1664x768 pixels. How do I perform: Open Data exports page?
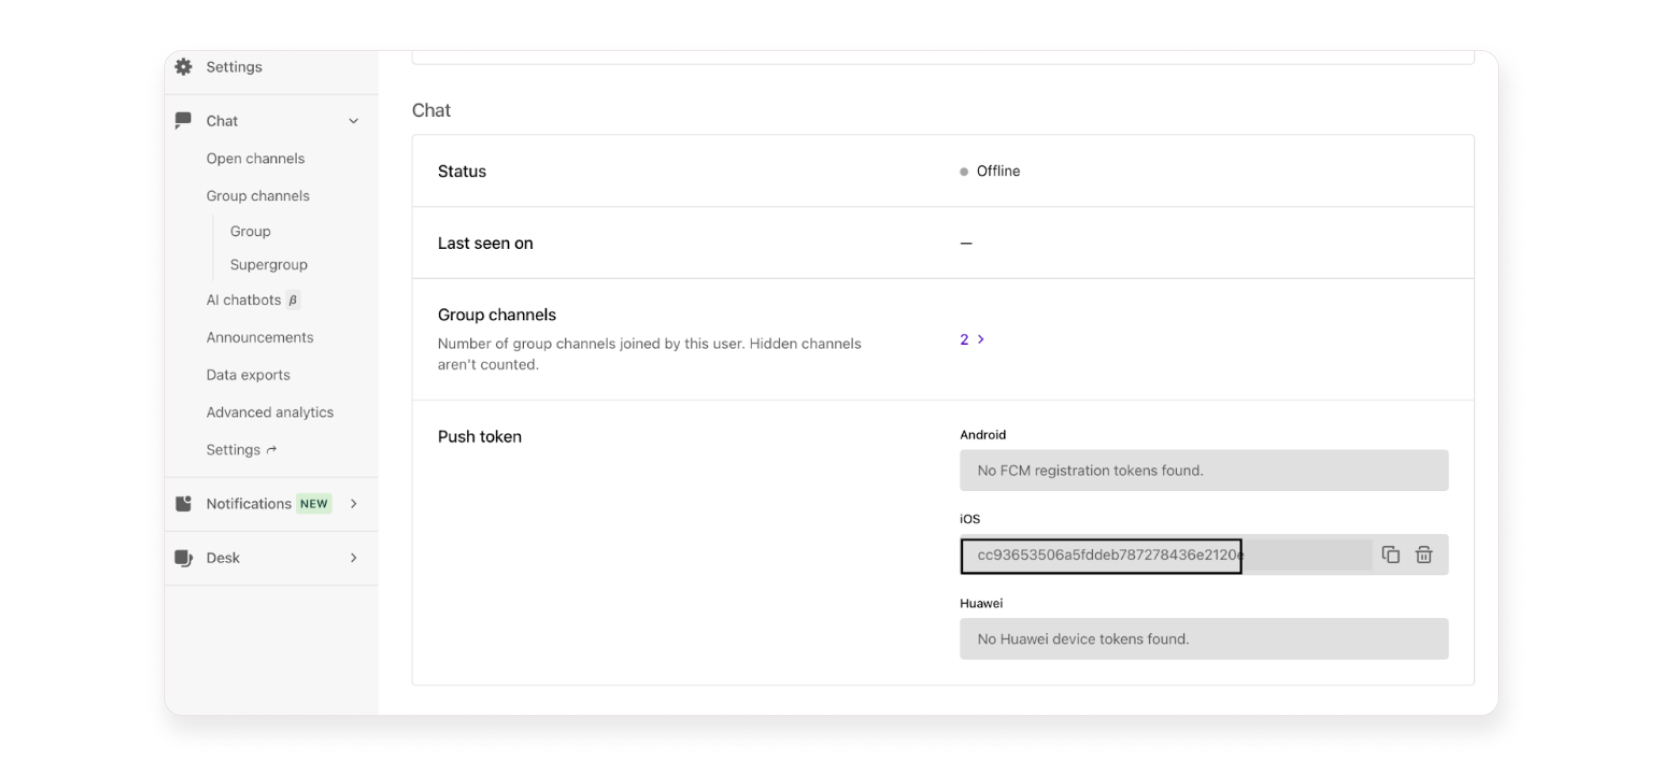[x=248, y=375]
